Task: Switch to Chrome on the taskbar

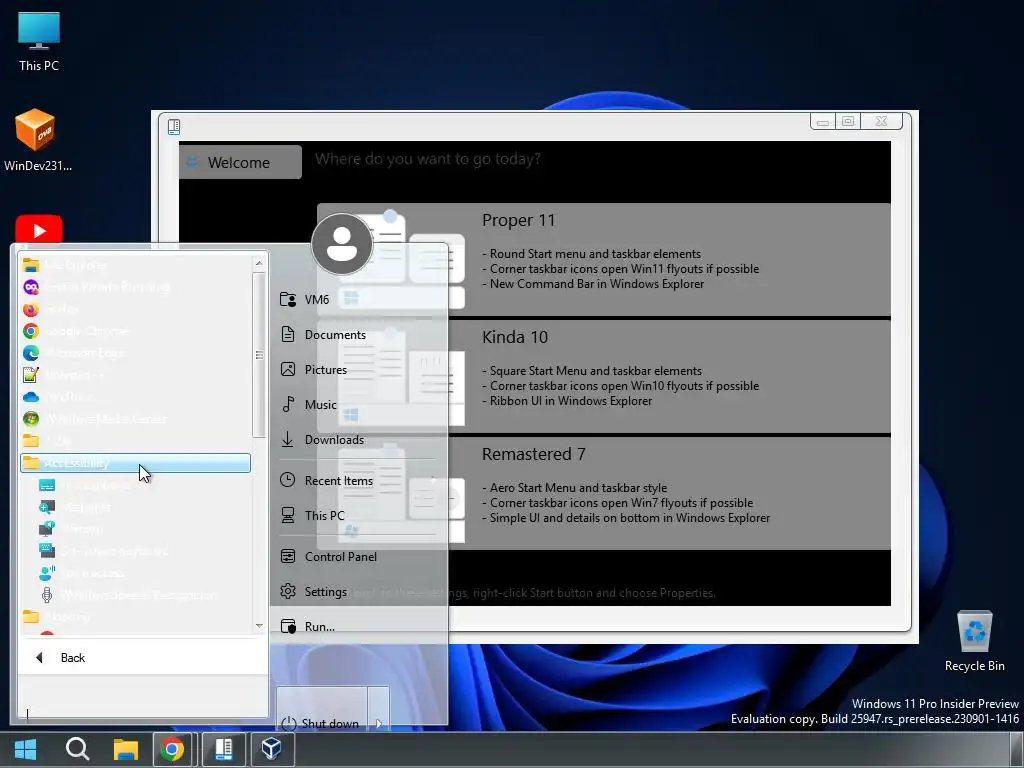Action: pos(172,749)
